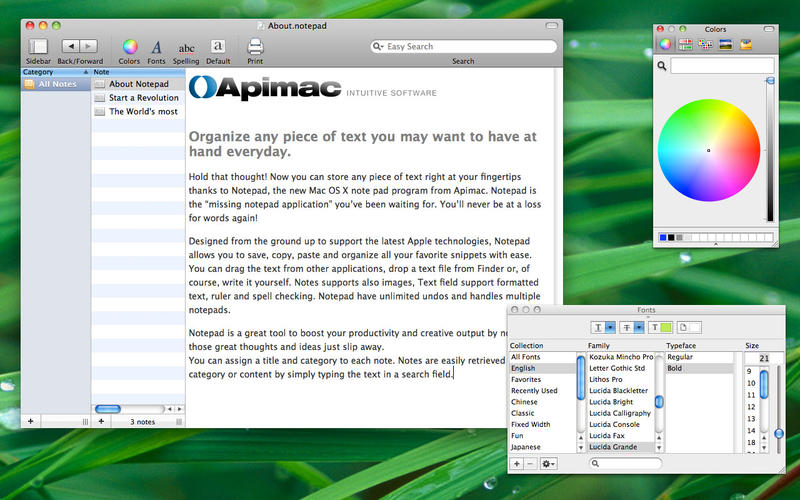Open the crayons color picker
The width and height of the screenshot is (800, 500).
pos(747,44)
